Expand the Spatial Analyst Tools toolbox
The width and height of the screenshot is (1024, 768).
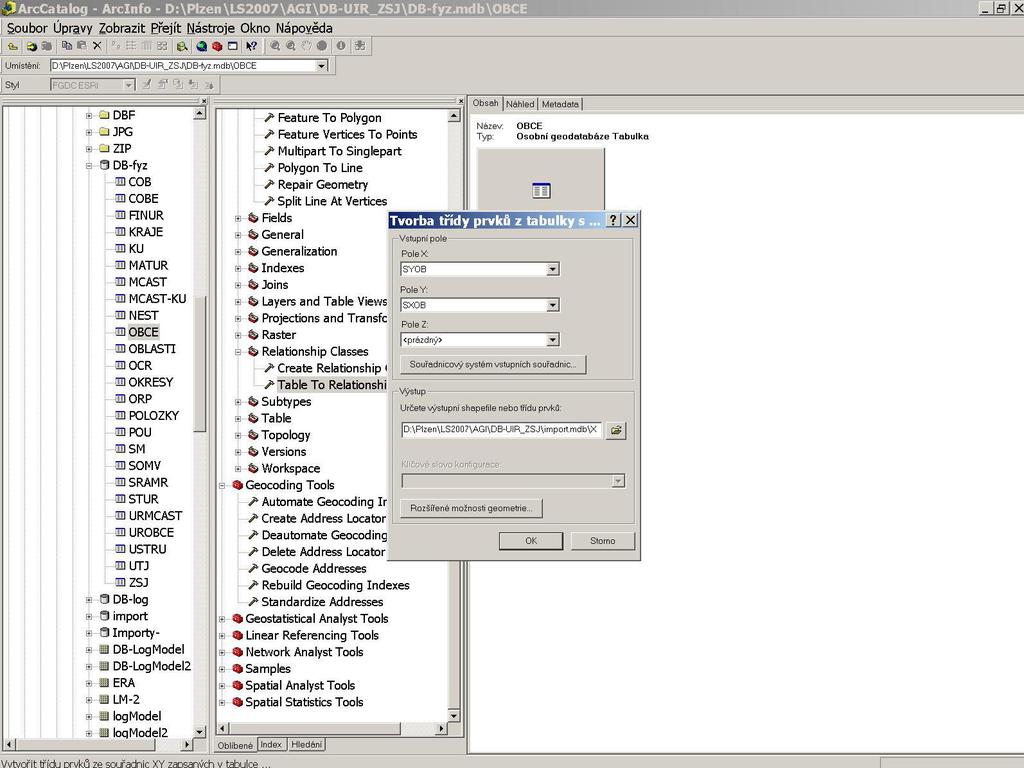[222, 686]
